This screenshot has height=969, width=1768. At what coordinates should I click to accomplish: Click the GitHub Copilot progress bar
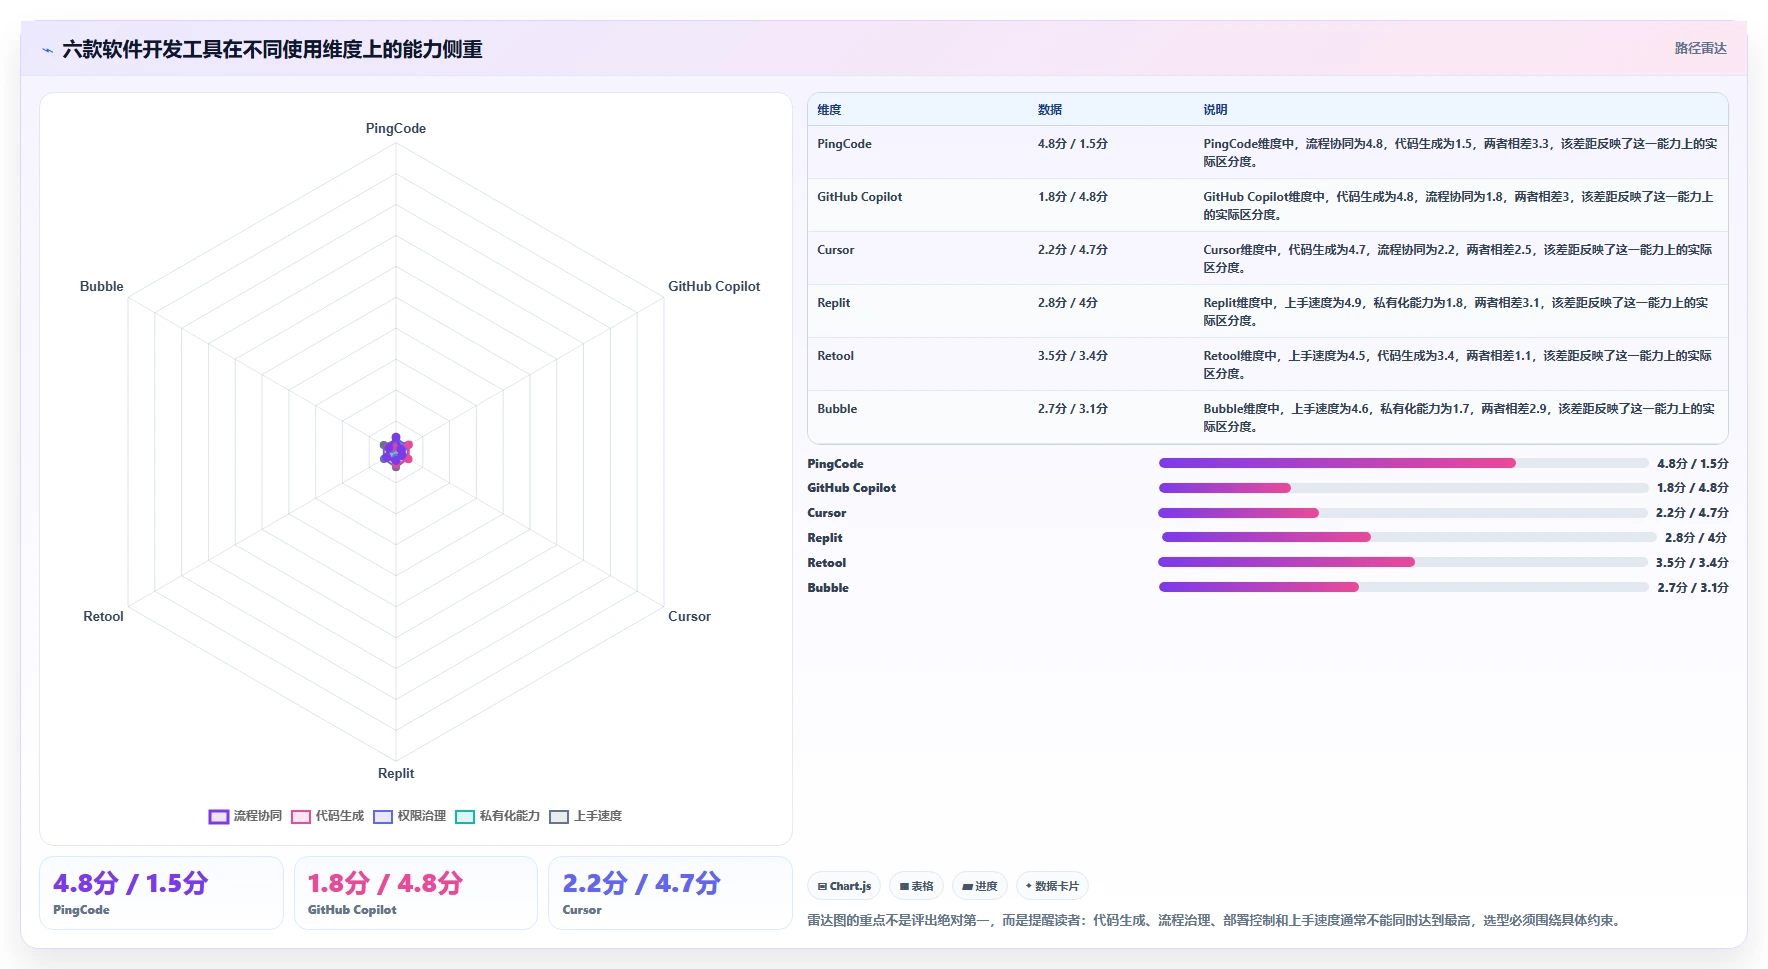(x=1403, y=488)
